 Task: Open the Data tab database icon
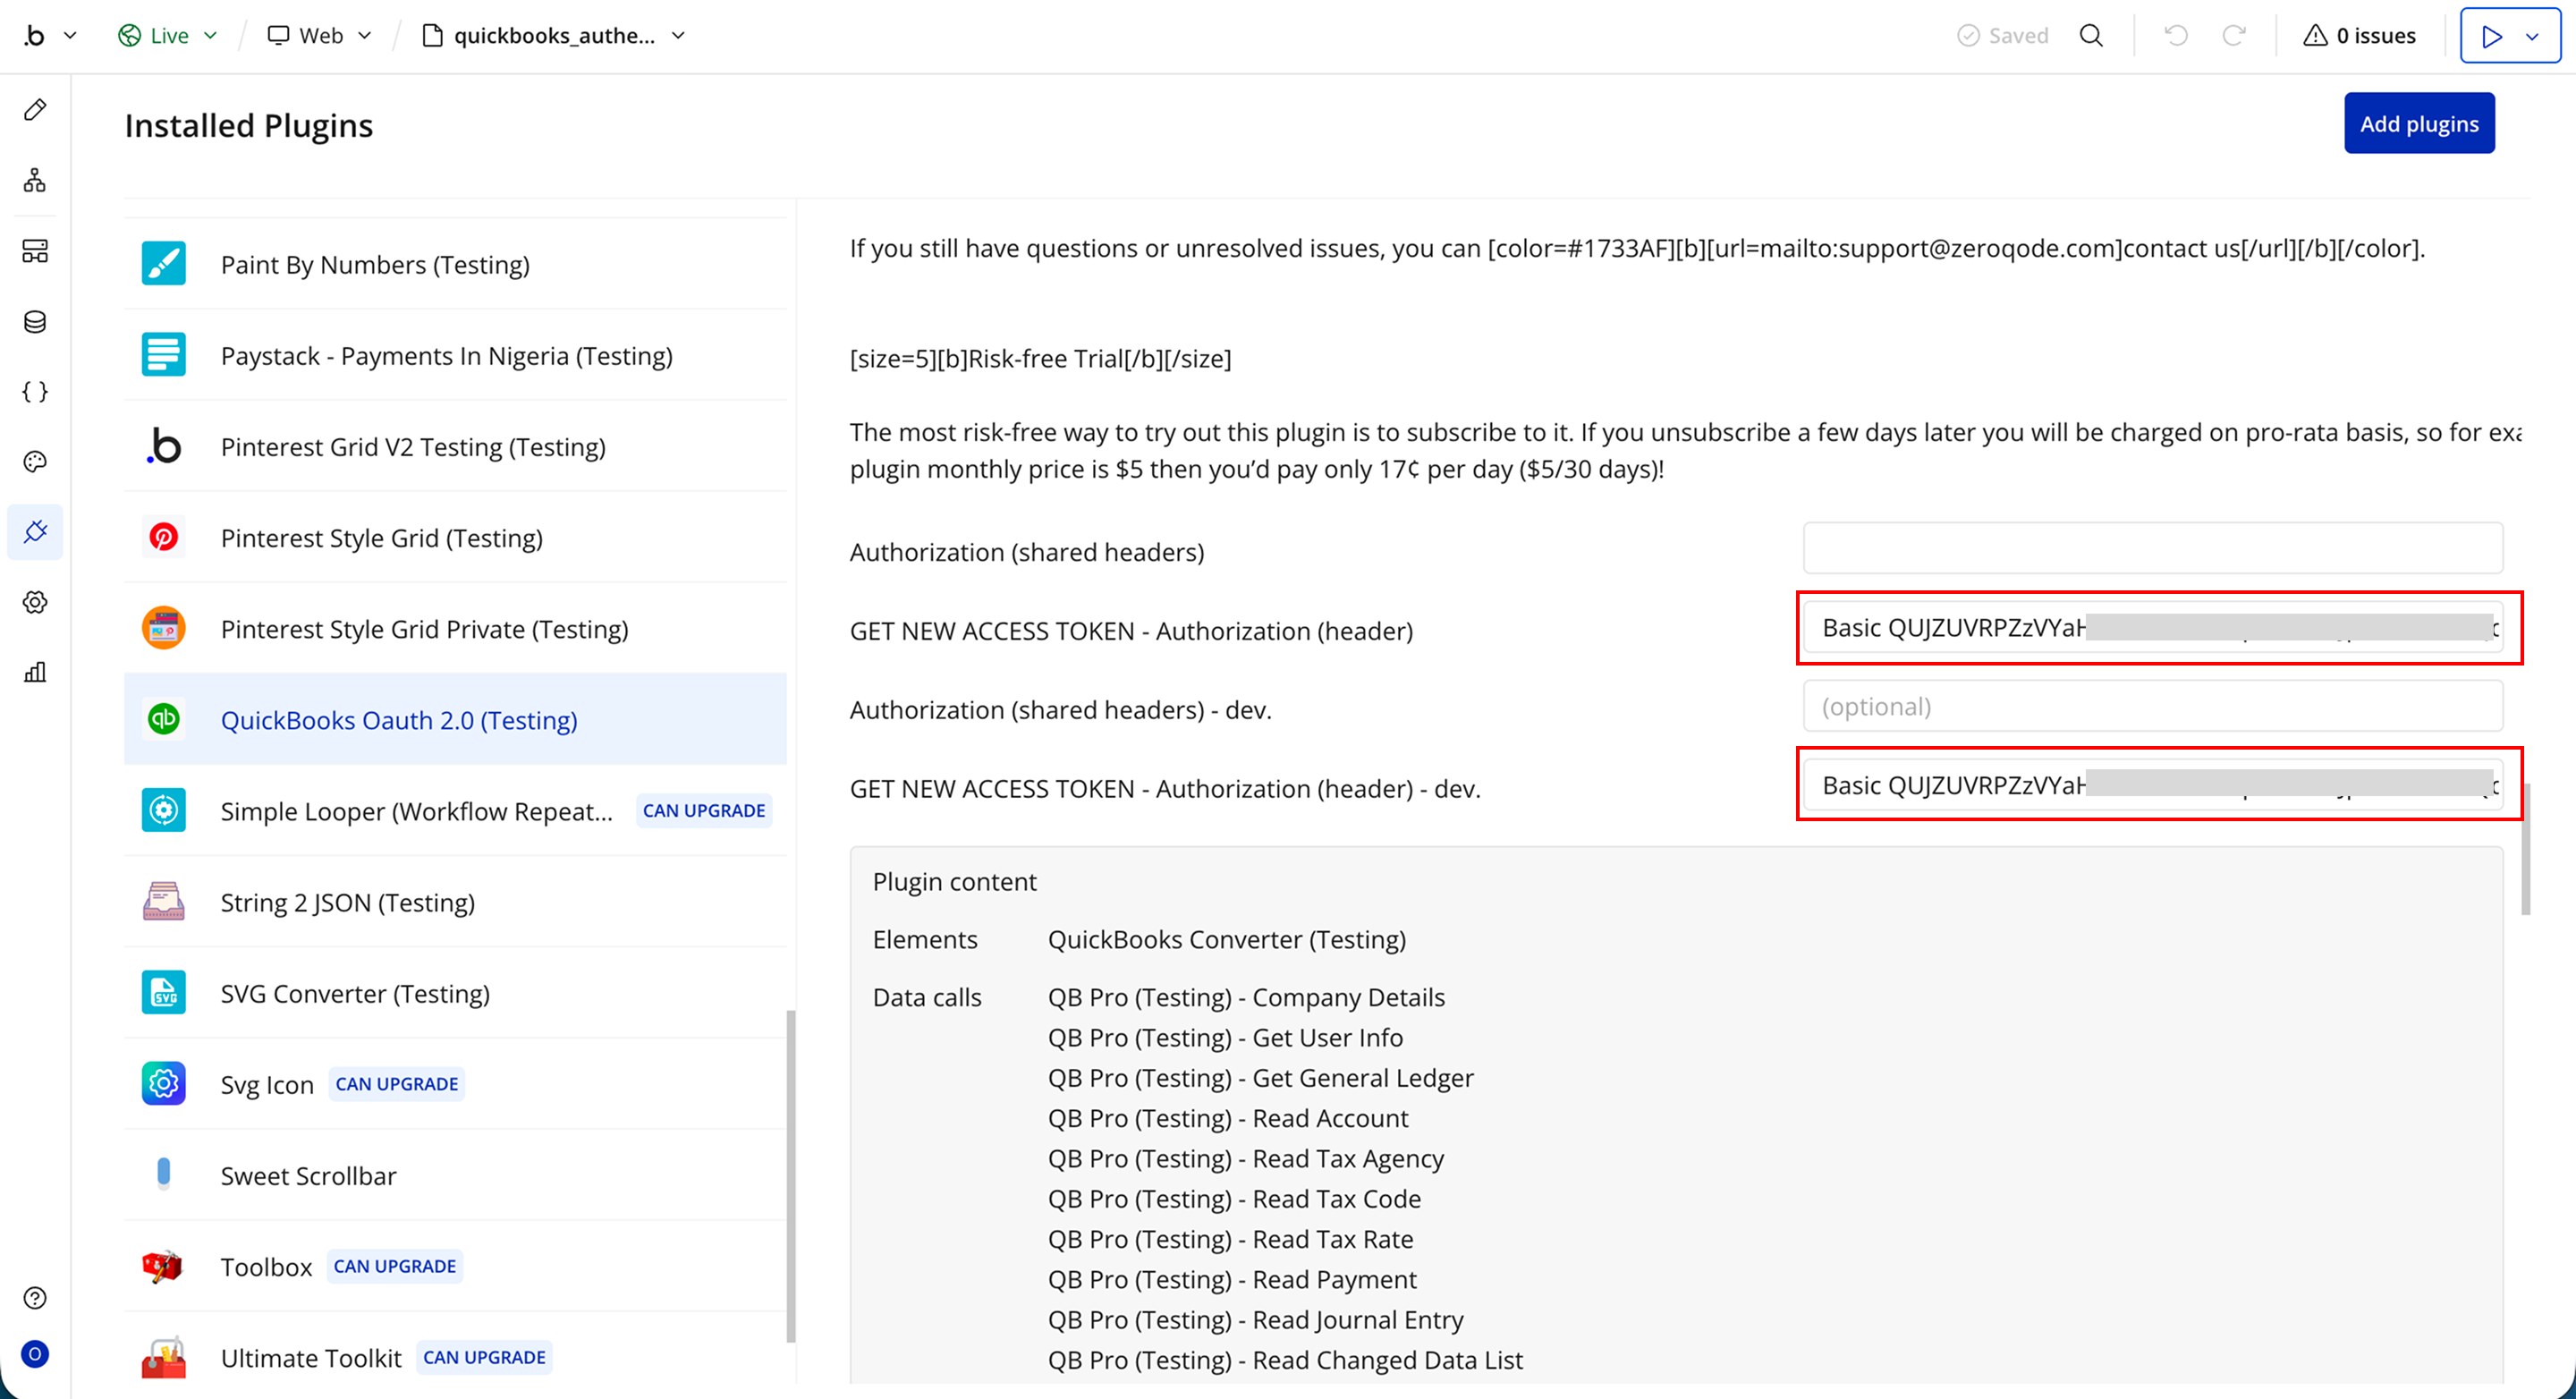click(x=35, y=321)
